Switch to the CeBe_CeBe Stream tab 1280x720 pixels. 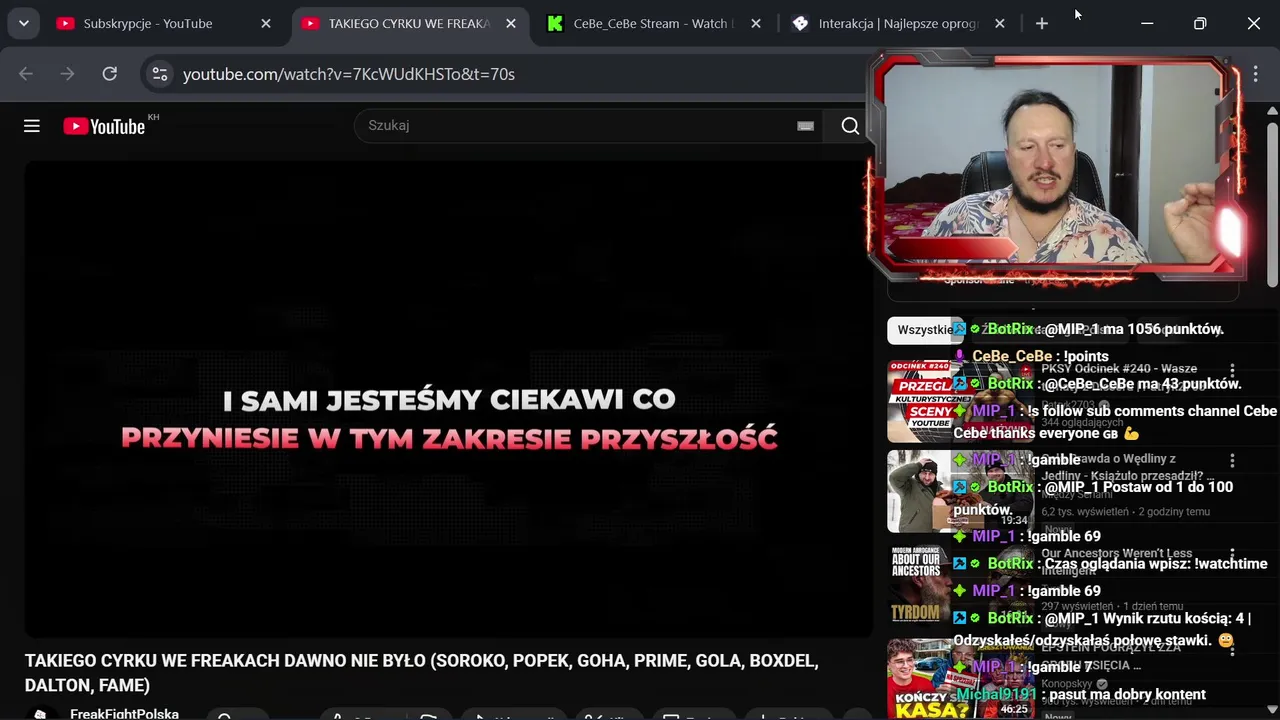click(x=650, y=23)
